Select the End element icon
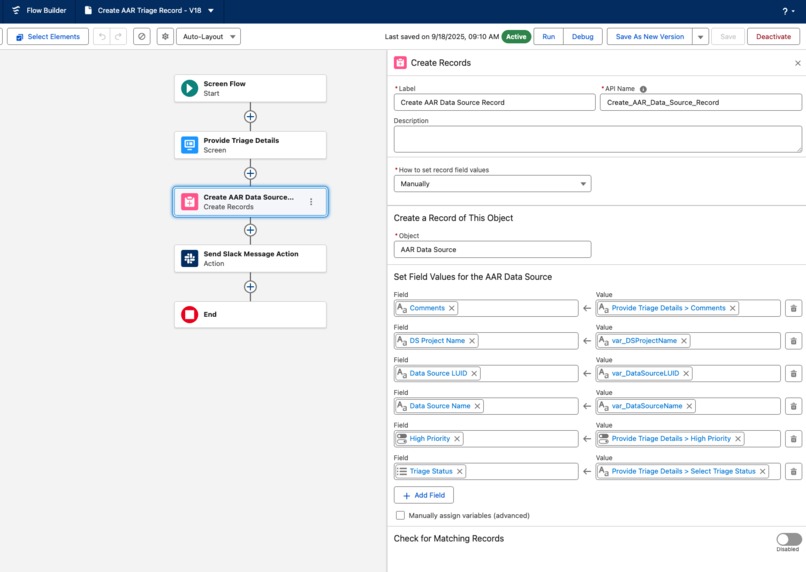 click(x=190, y=315)
